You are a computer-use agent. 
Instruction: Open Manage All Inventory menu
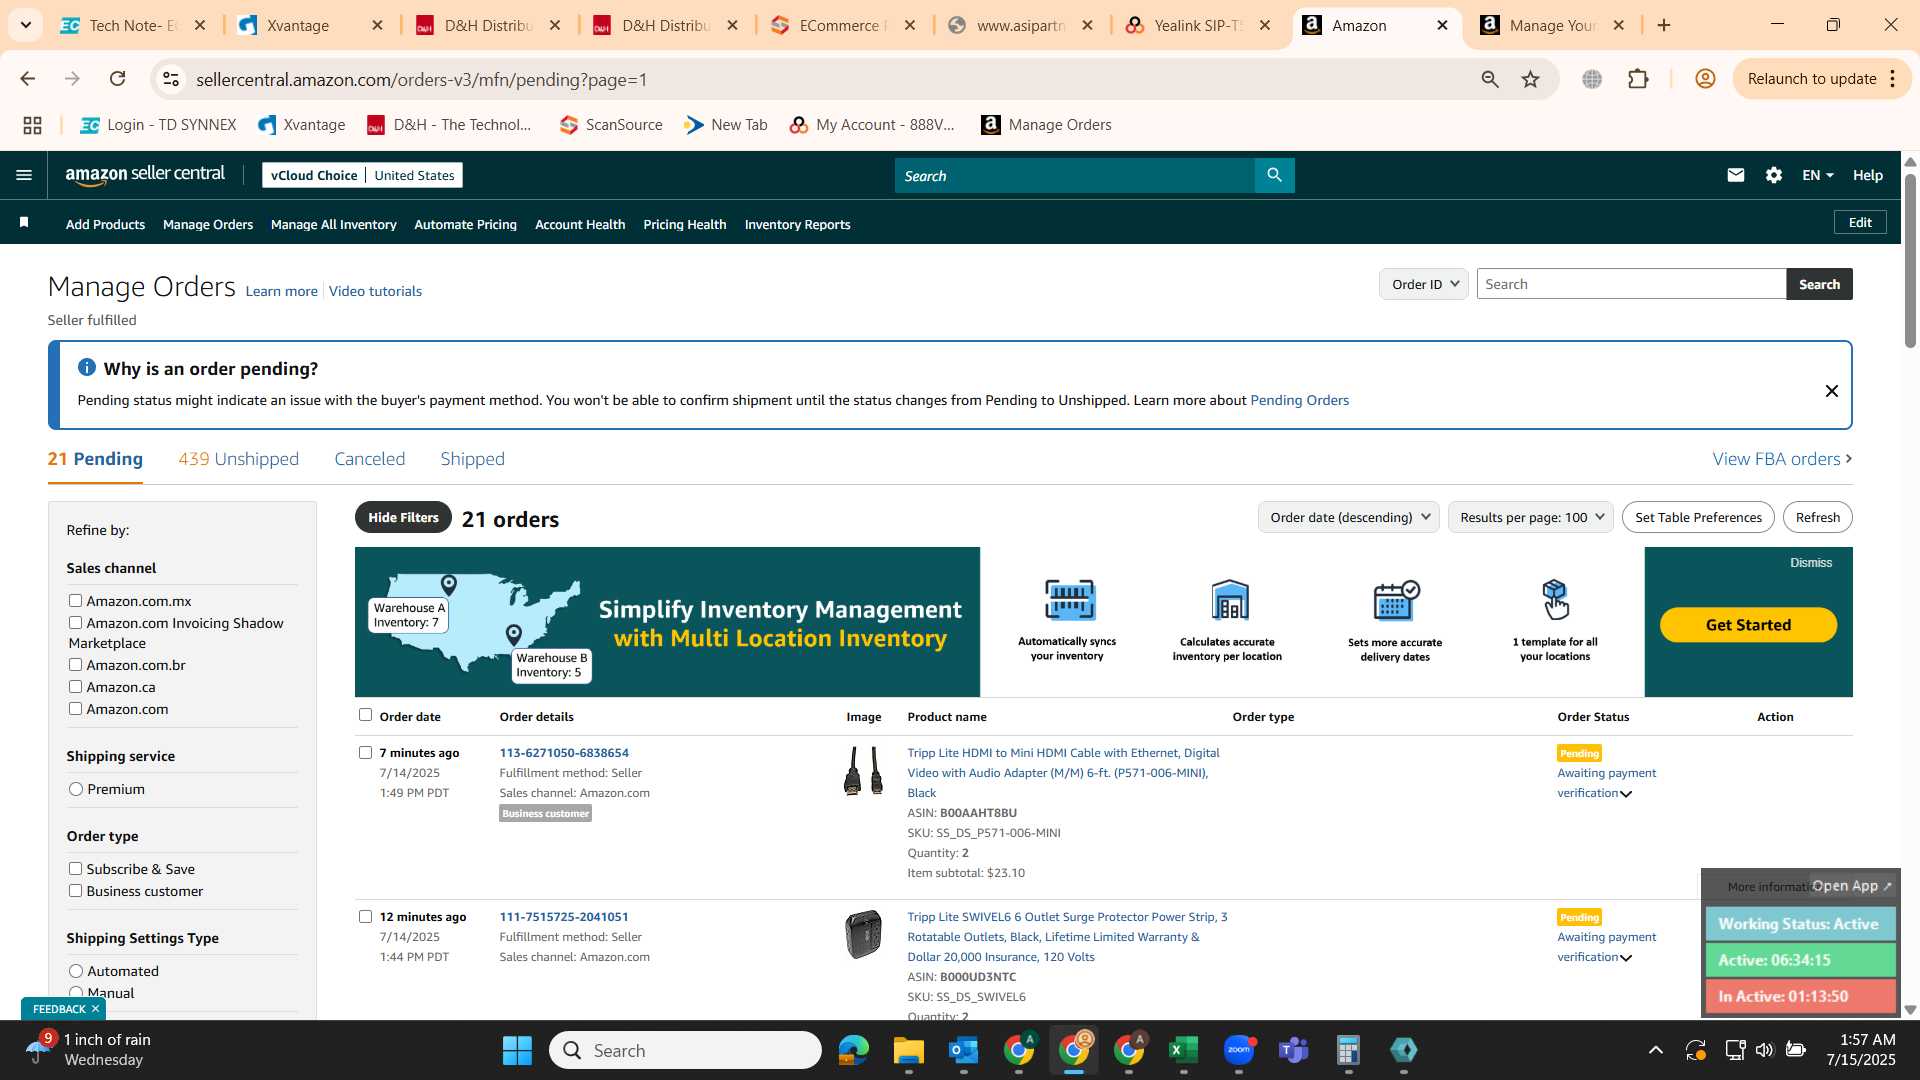pyautogui.click(x=333, y=224)
